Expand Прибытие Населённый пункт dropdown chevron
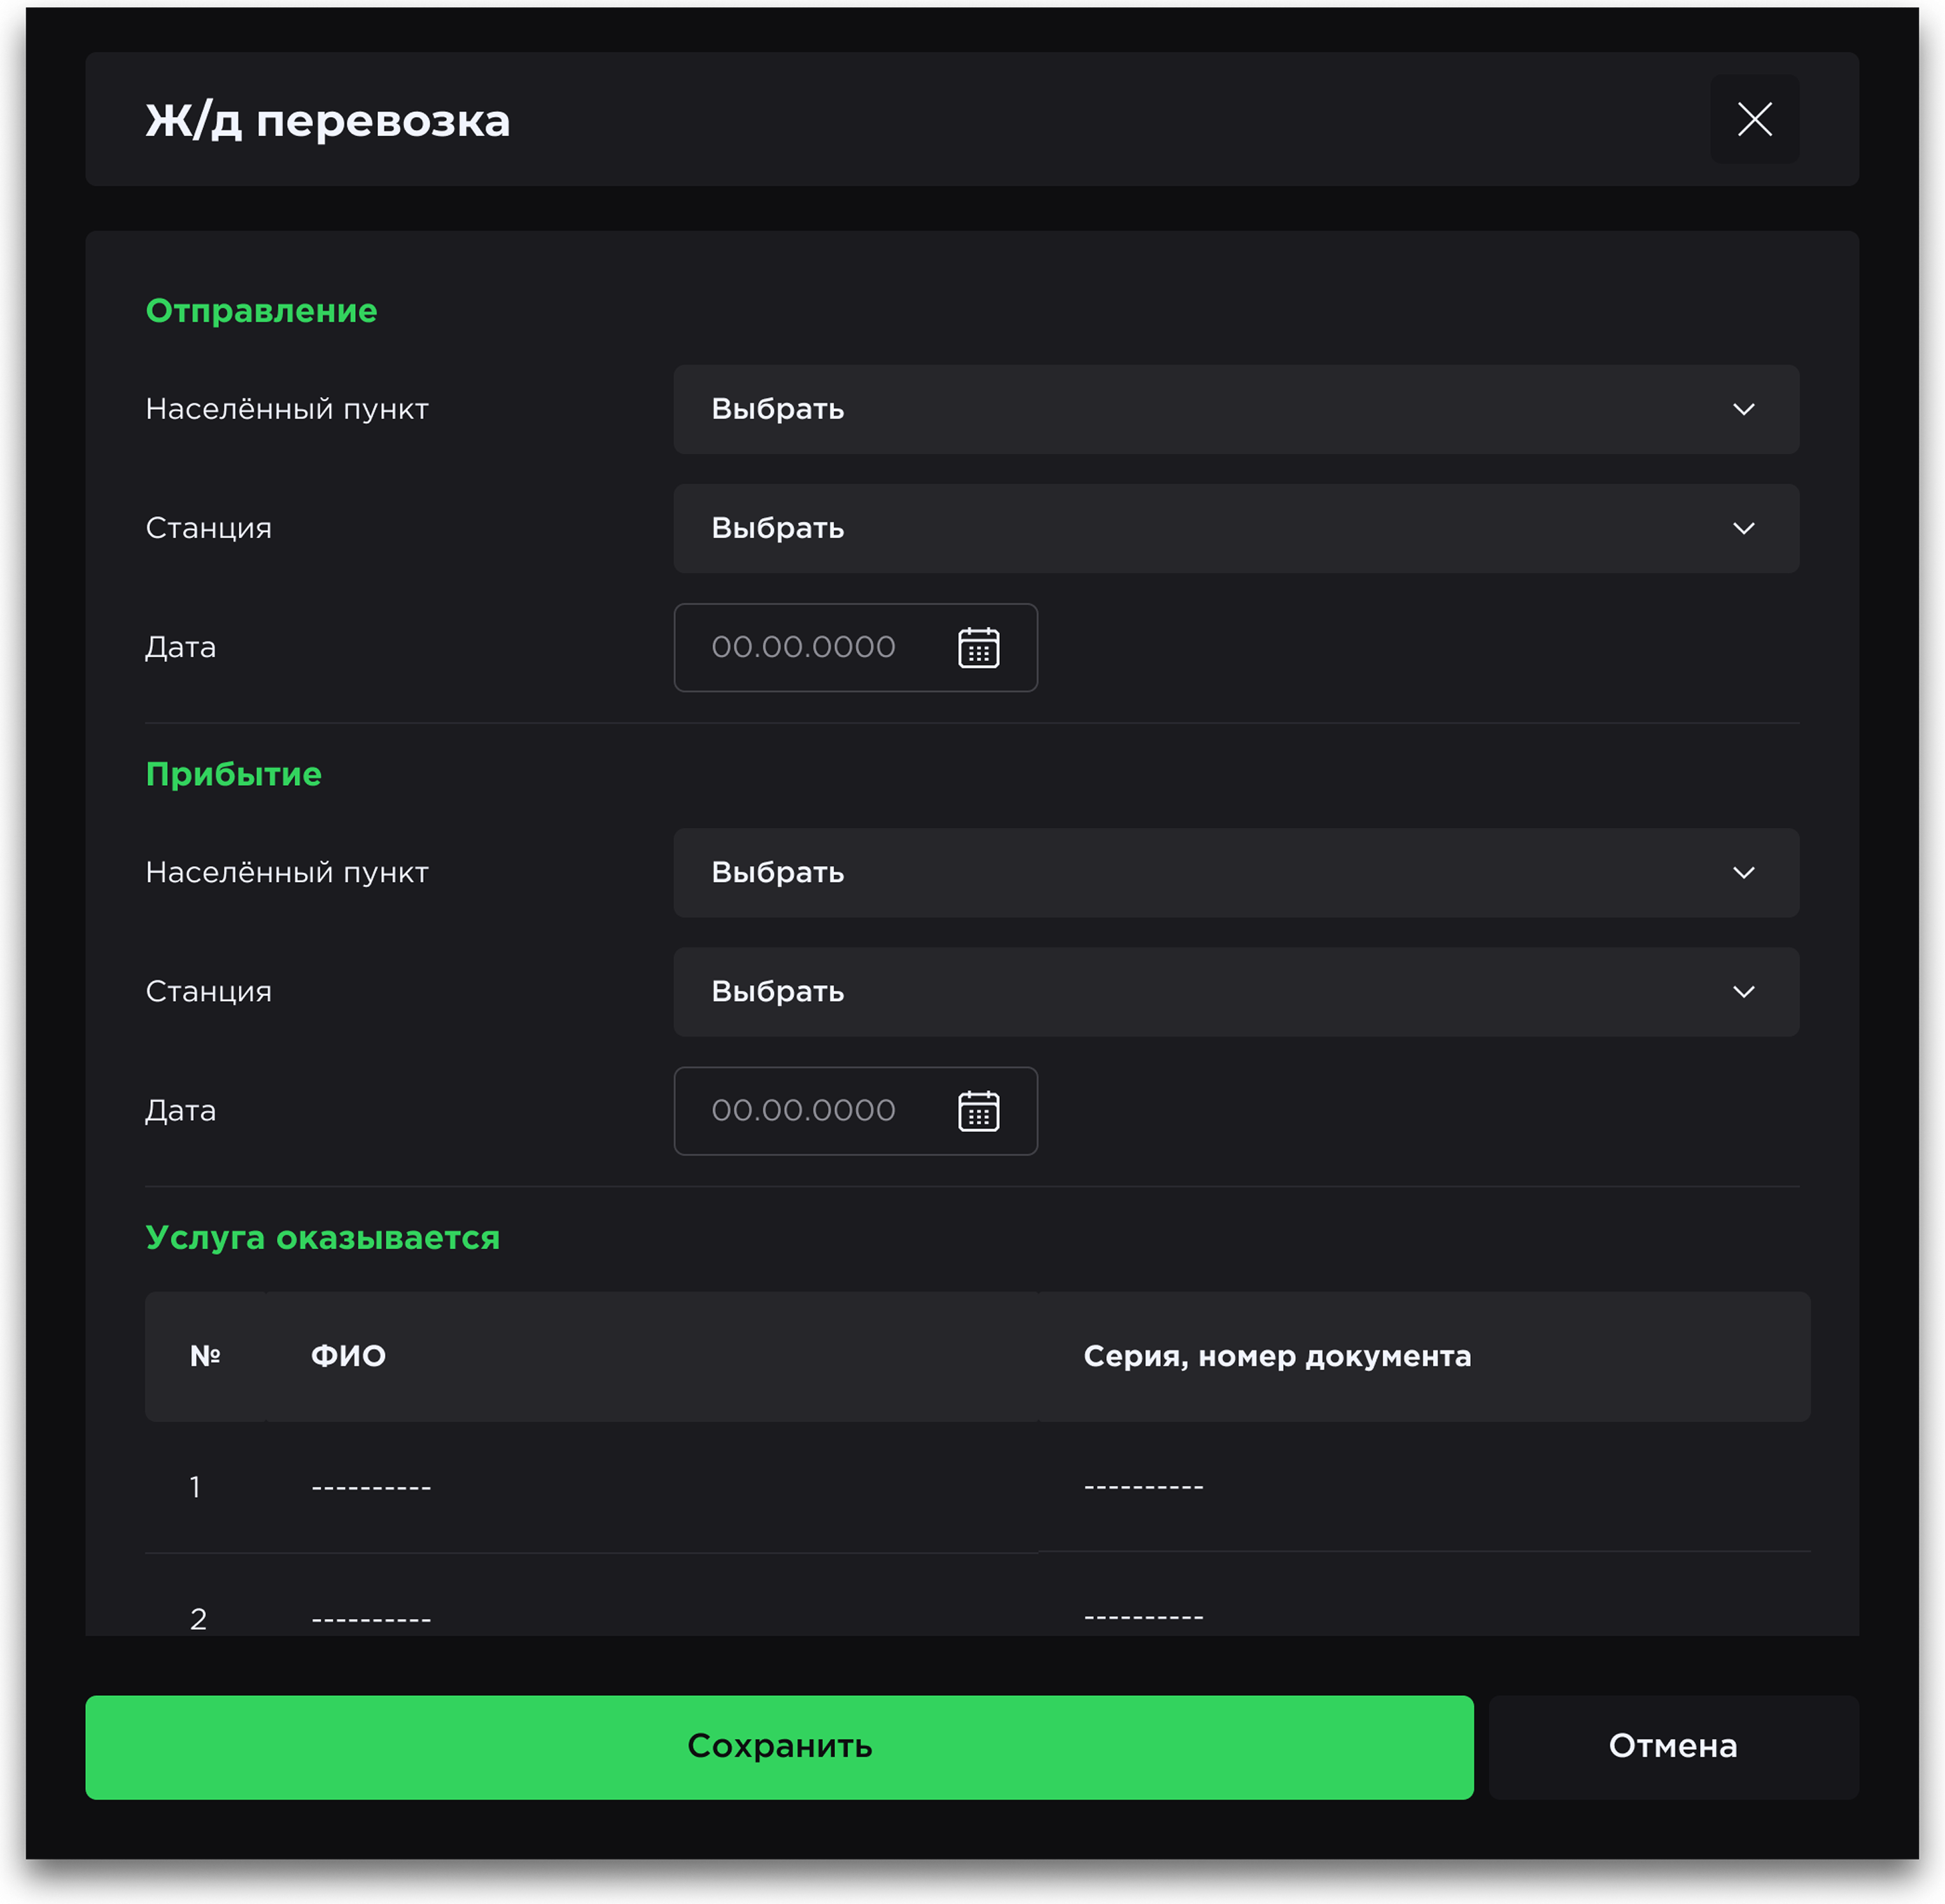 click(1743, 872)
